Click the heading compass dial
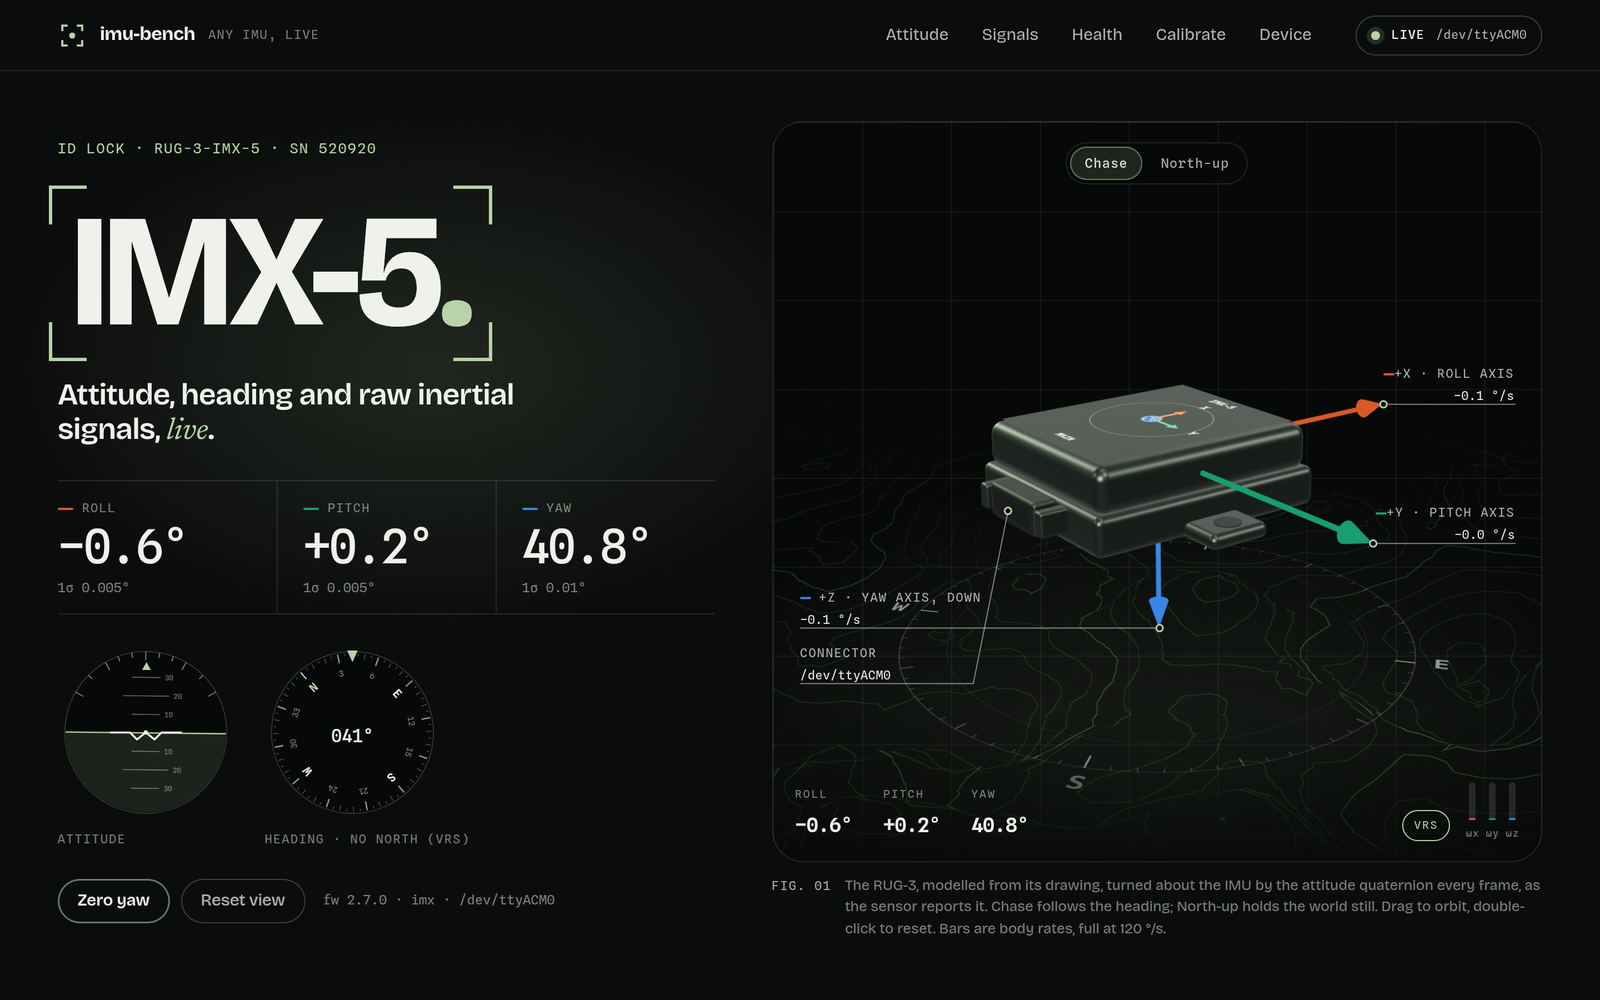 (352, 733)
